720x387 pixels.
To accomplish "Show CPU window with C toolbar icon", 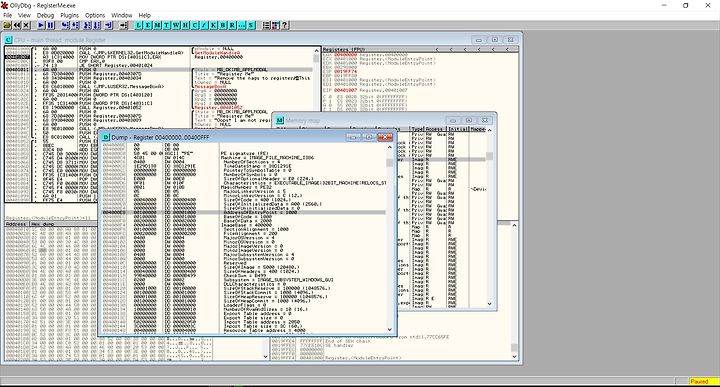I will click(195, 25).
